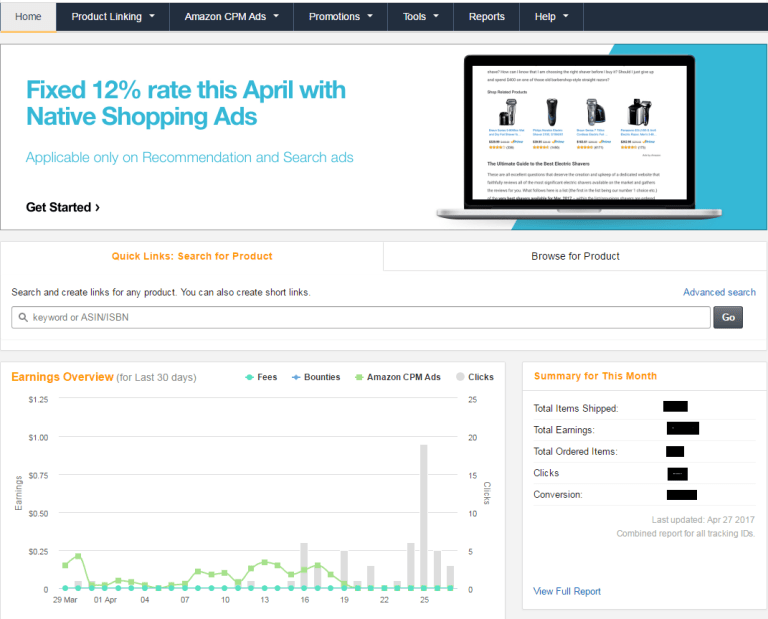This screenshot has height=619, width=768.
Task: Expand the Tools dropdown arrow
Action: 436,16
